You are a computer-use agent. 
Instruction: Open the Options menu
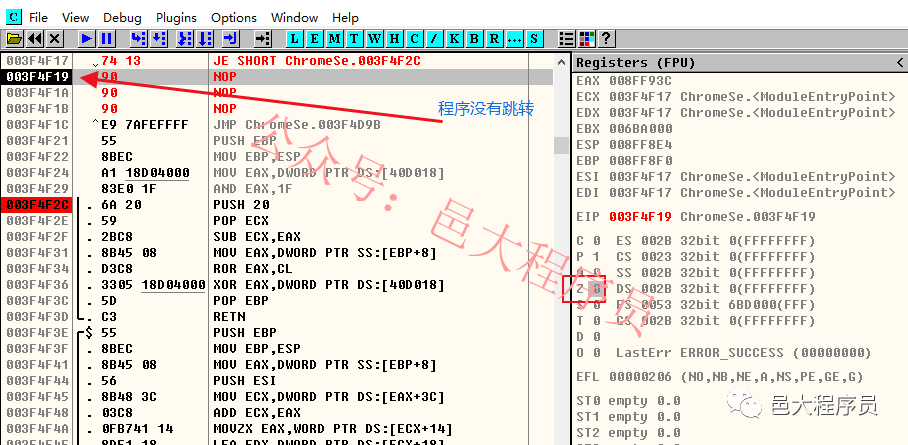pyautogui.click(x=234, y=17)
